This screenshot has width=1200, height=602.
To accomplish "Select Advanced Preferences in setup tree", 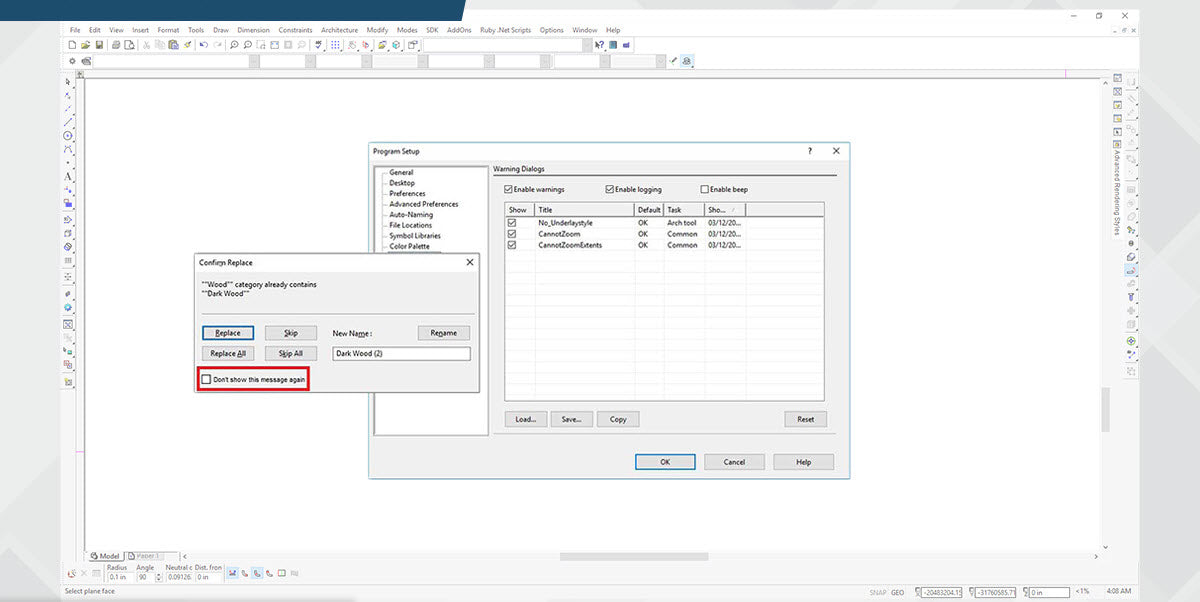I will (424, 204).
